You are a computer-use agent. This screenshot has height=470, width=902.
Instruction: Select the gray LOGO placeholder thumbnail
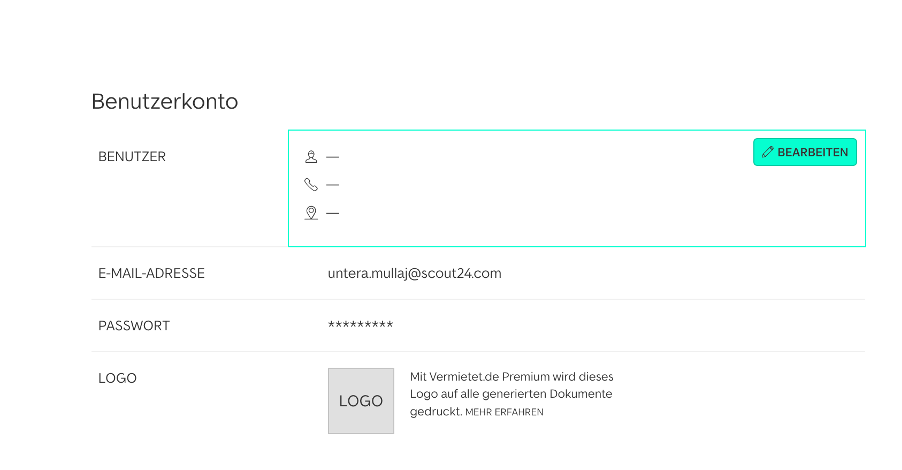[361, 401]
